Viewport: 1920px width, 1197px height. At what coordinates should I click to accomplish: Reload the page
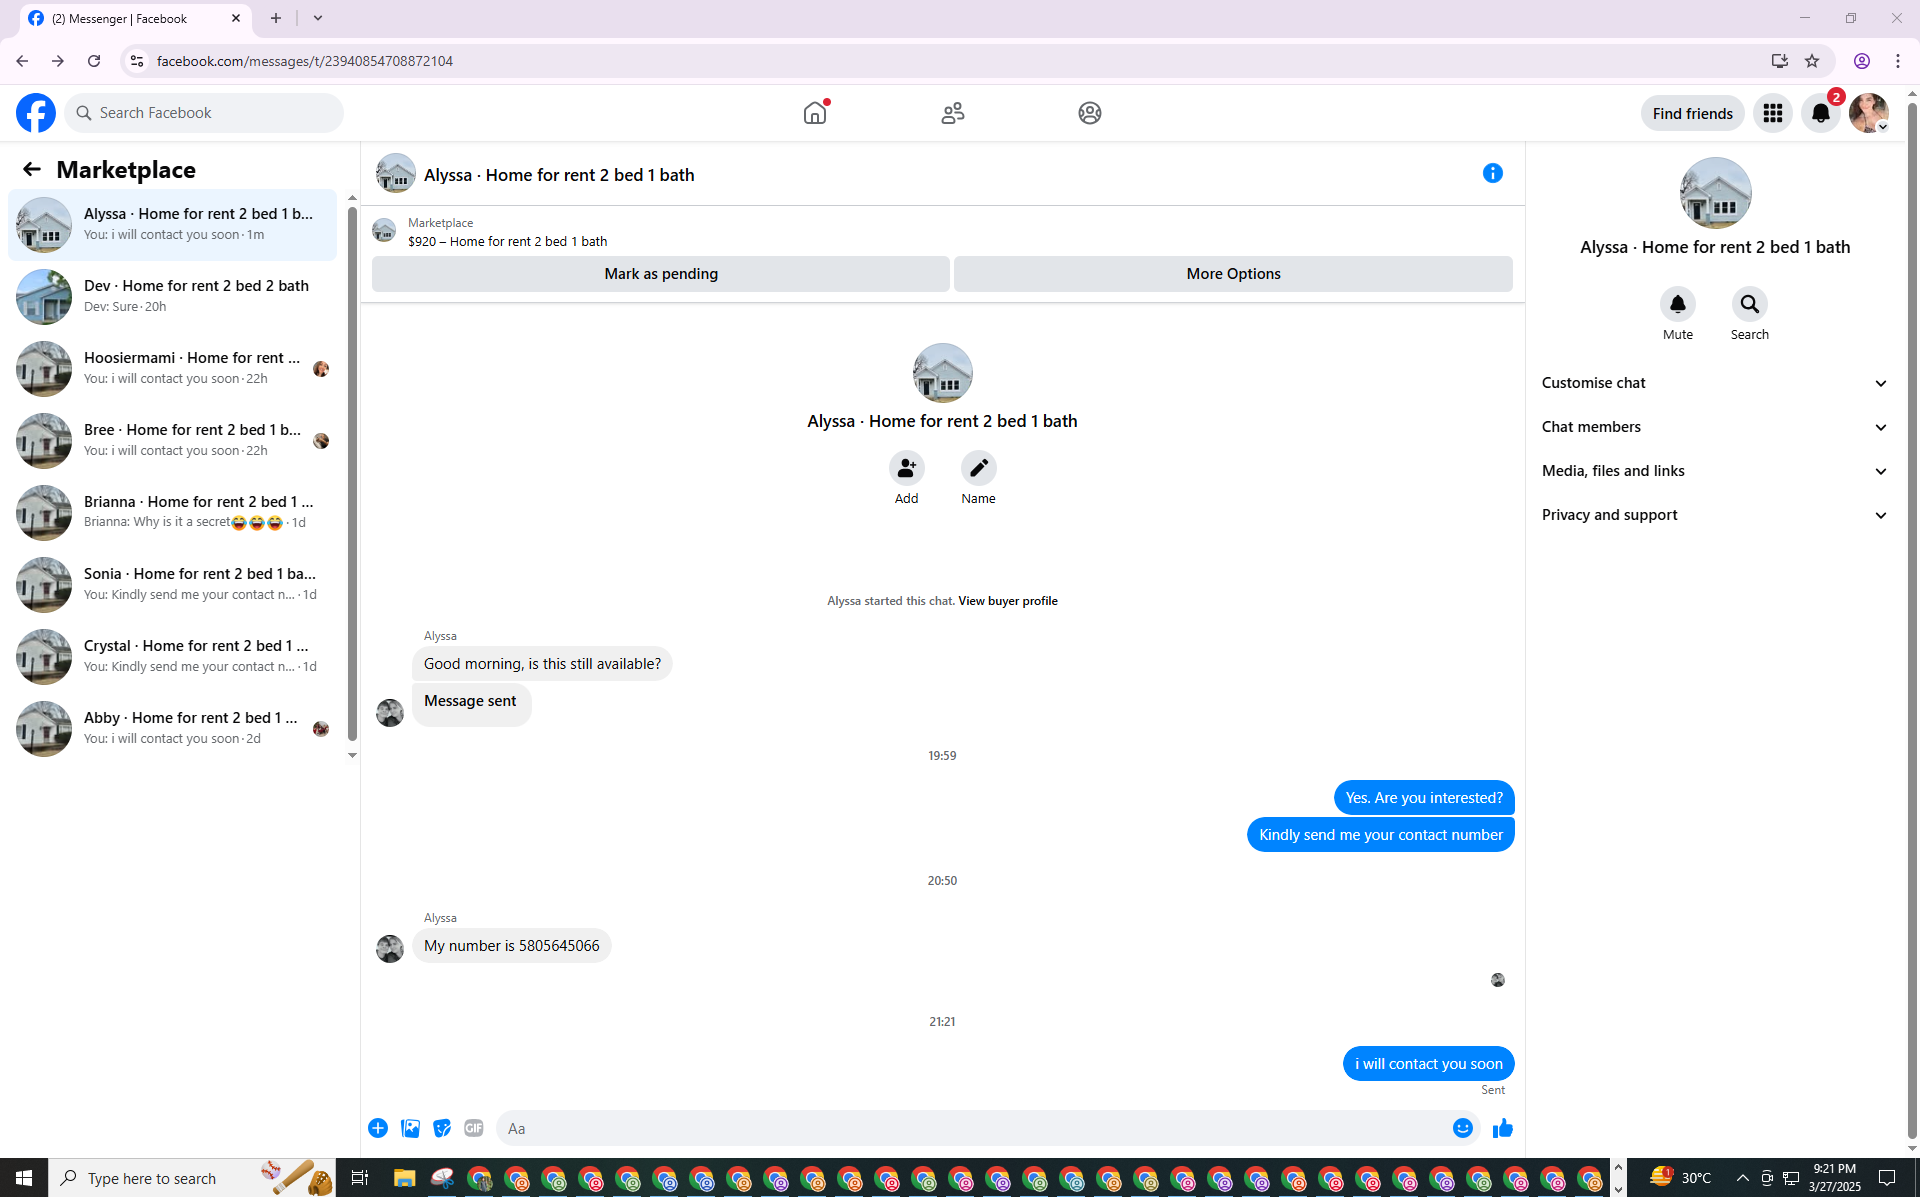94,61
